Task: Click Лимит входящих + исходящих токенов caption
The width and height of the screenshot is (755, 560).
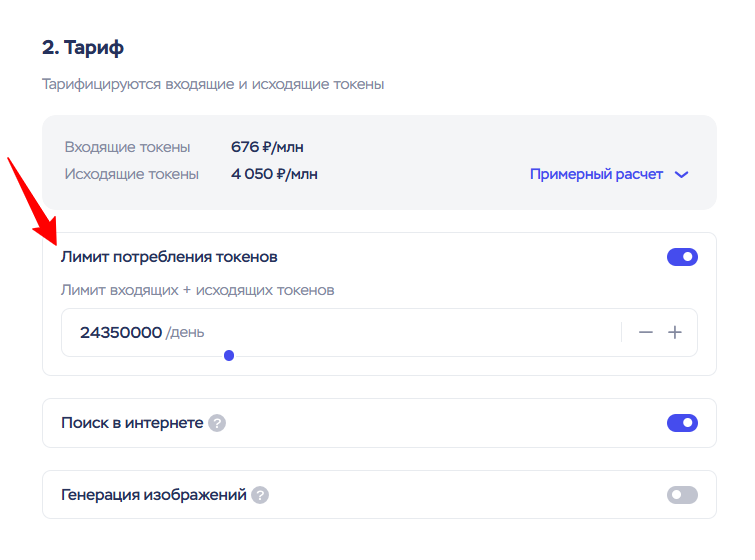Action: coord(197,290)
